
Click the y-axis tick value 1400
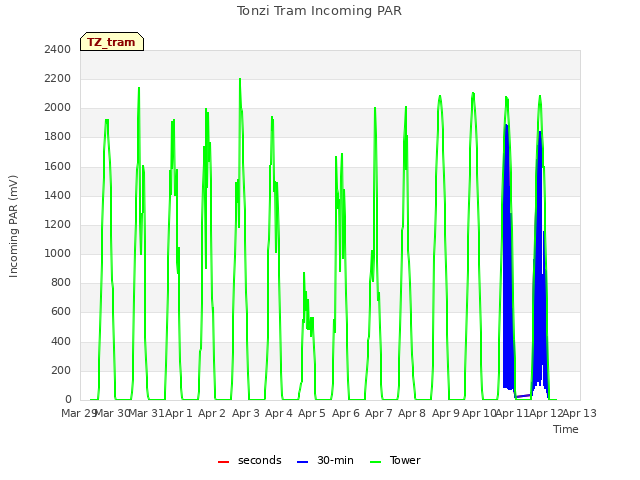click(x=58, y=196)
